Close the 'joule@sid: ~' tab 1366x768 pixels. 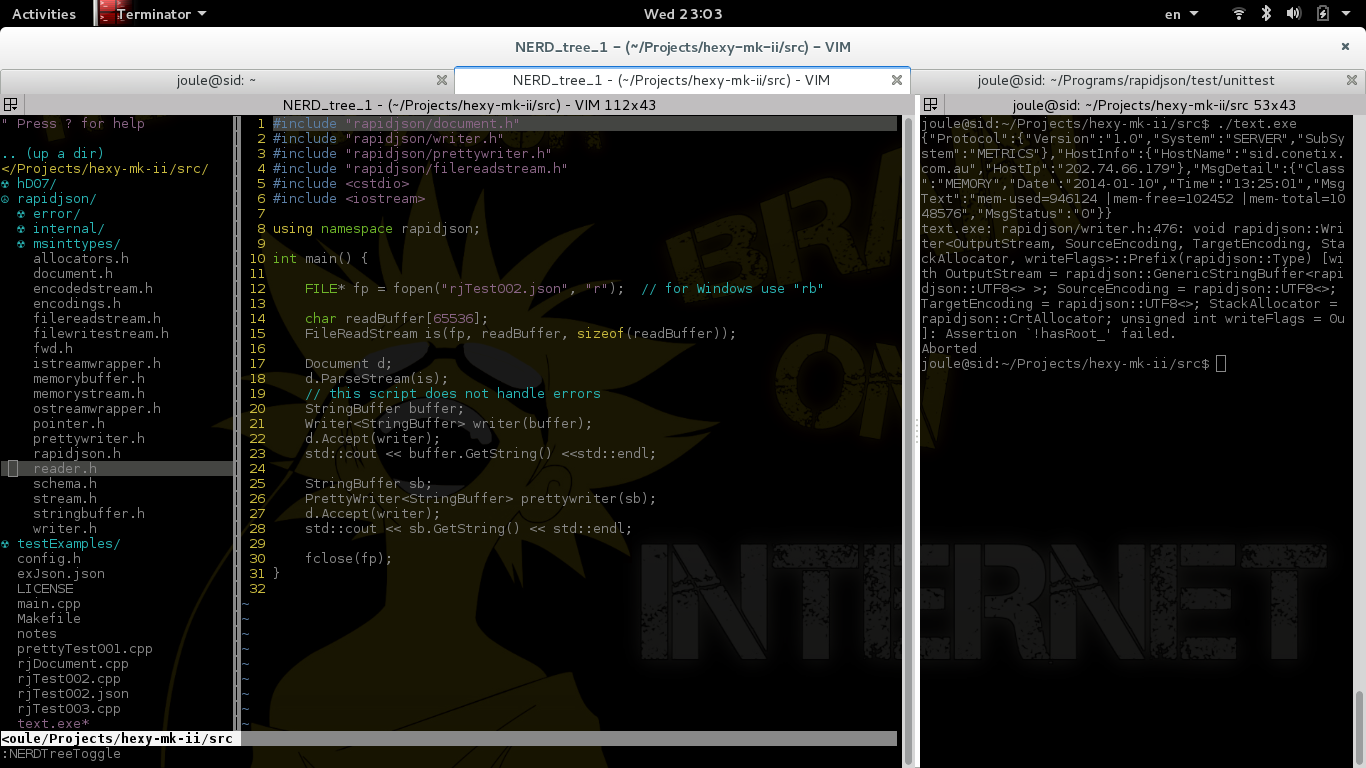pyautogui.click(x=442, y=80)
